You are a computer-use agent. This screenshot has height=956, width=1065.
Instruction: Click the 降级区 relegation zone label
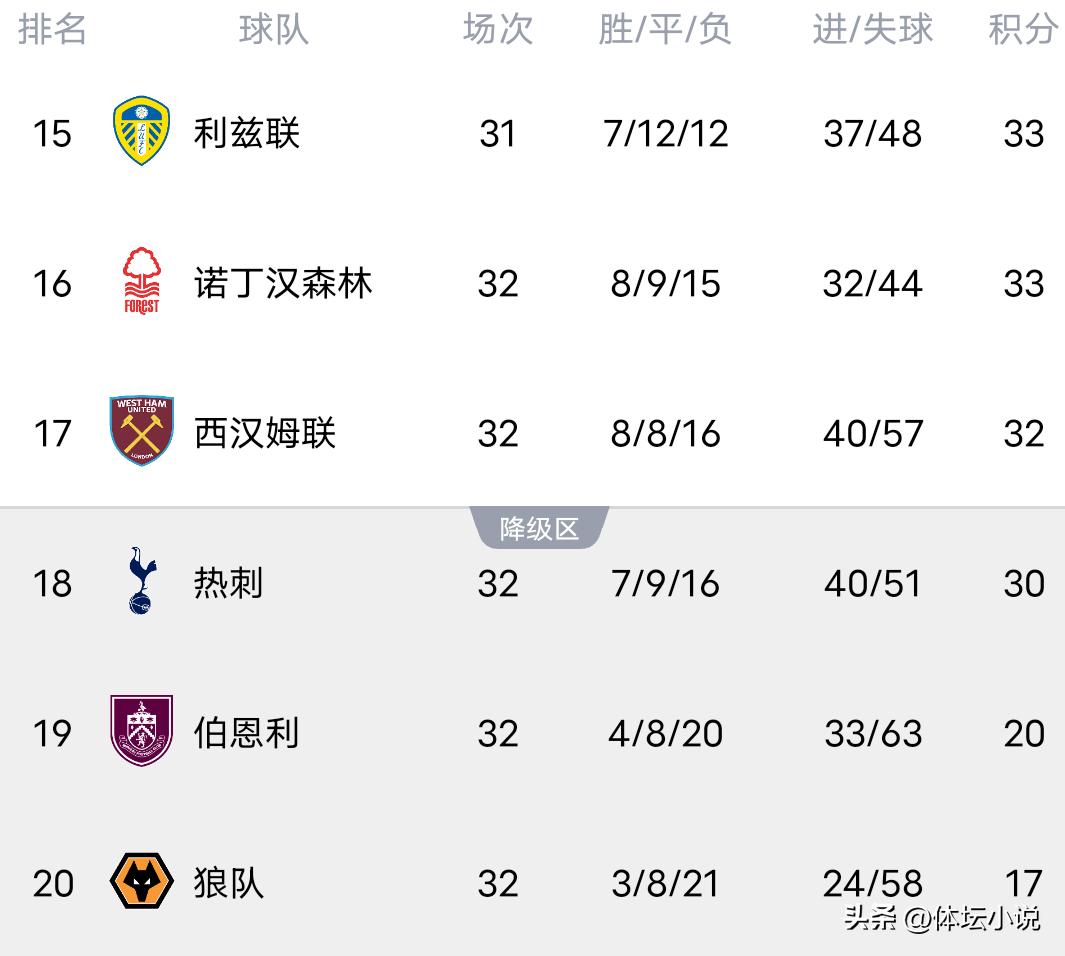539,529
